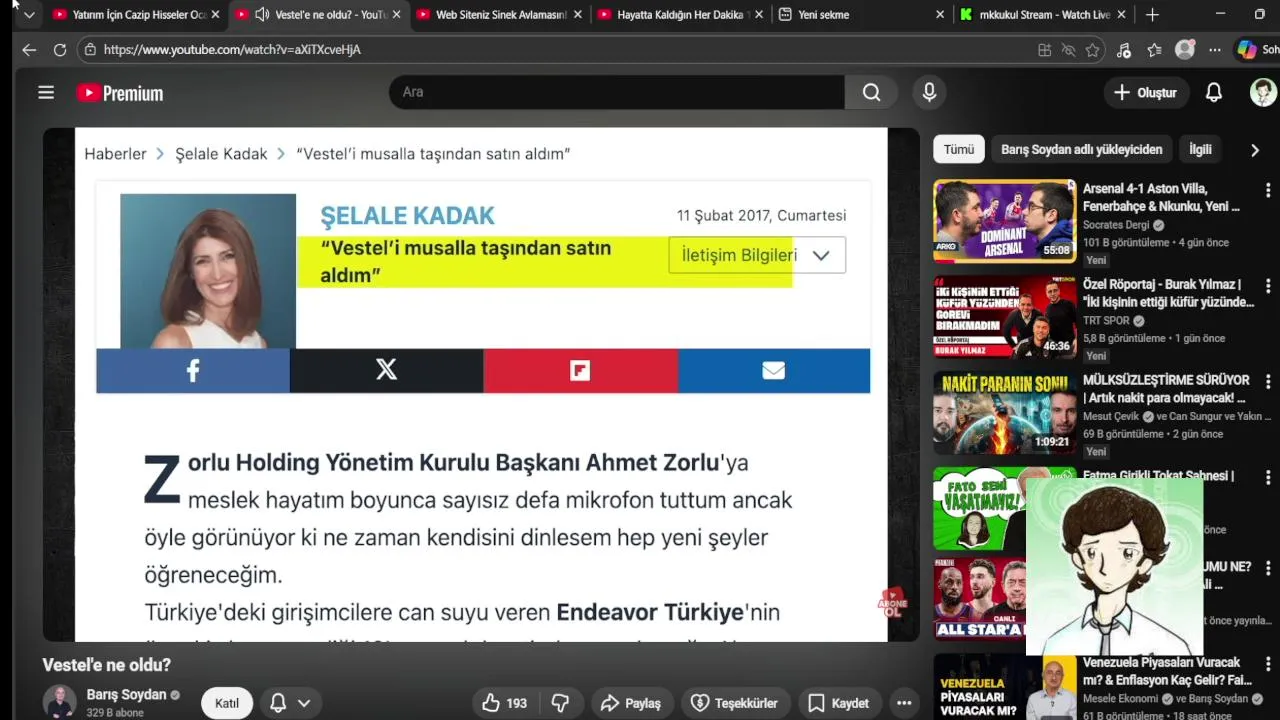Click the Kaydet save button
The height and width of the screenshot is (720, 1280).
click(838, 703)
